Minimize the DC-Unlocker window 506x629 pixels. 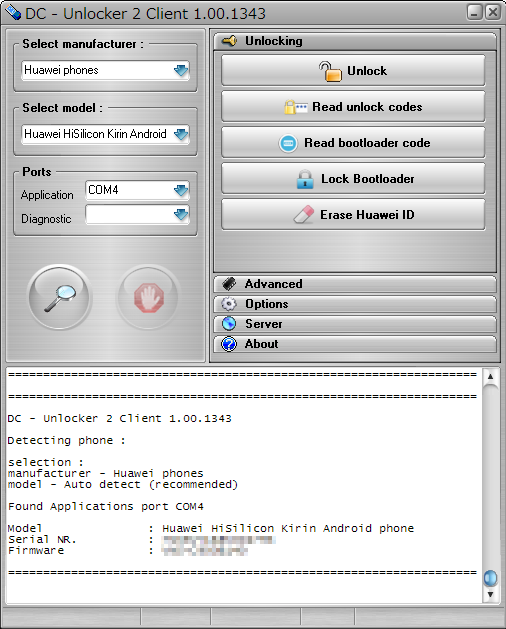(474, 12)
